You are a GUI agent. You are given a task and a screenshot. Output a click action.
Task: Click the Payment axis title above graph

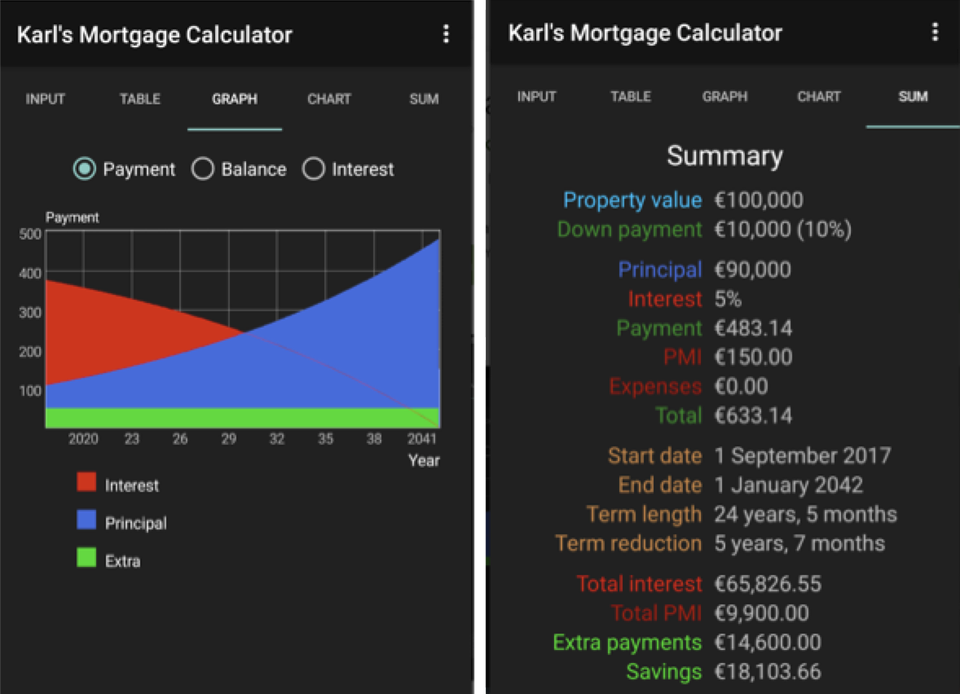point(72,217)
